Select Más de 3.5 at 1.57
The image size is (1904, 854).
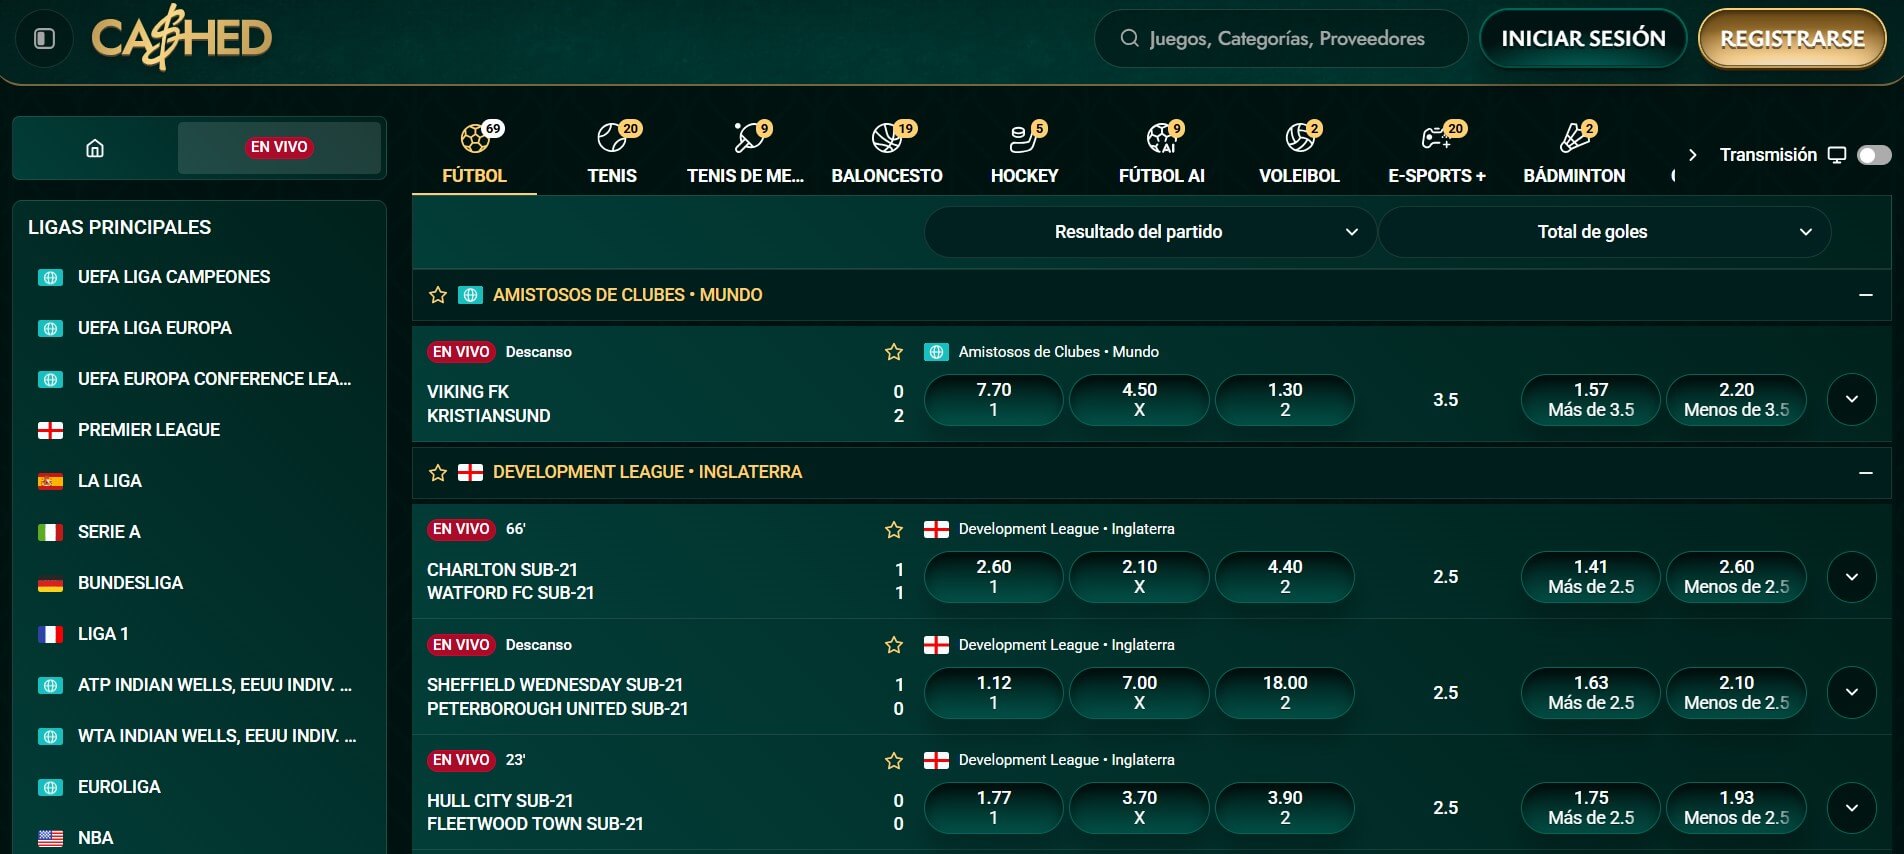point(1591,399)
